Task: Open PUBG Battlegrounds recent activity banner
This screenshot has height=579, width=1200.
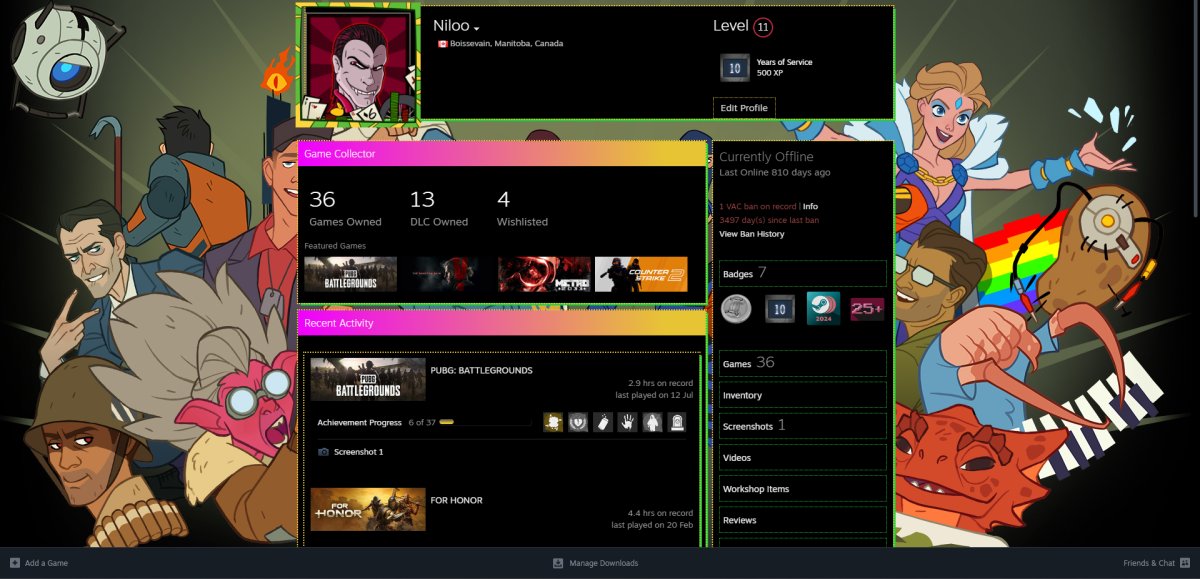Action: pyautogui.click(x=368, y=380)
